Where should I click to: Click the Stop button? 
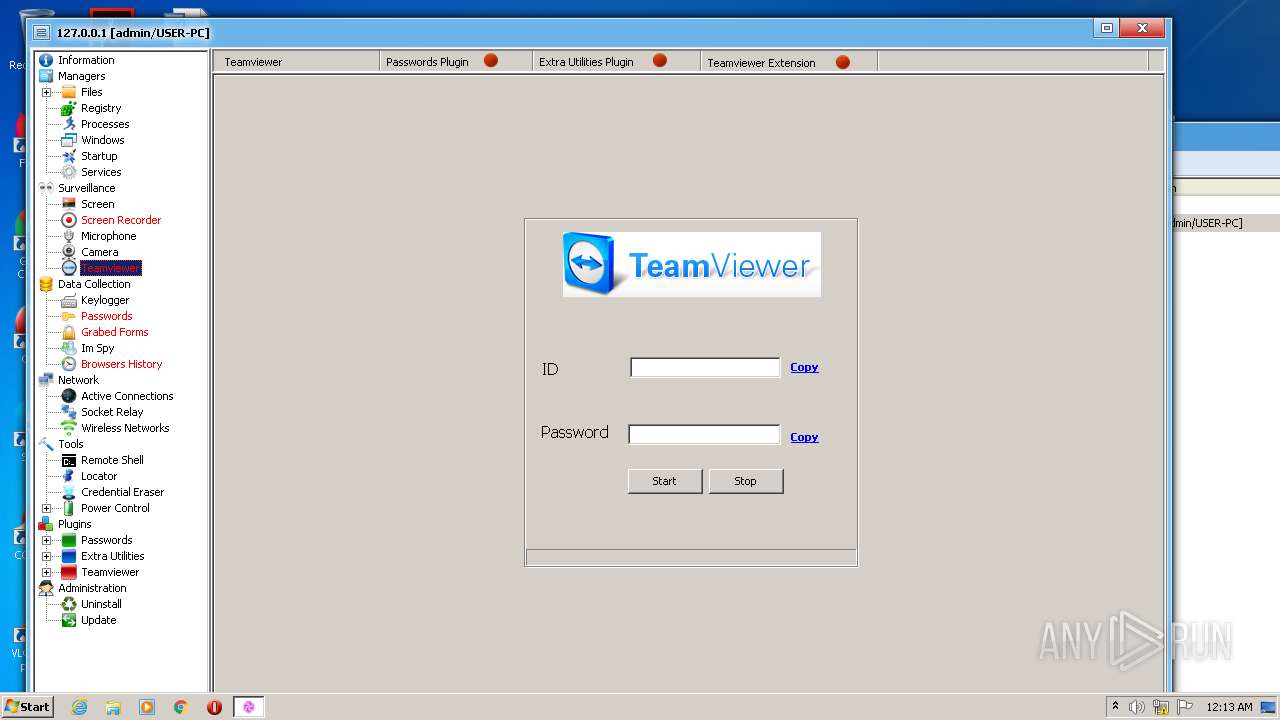coord(746,481)
